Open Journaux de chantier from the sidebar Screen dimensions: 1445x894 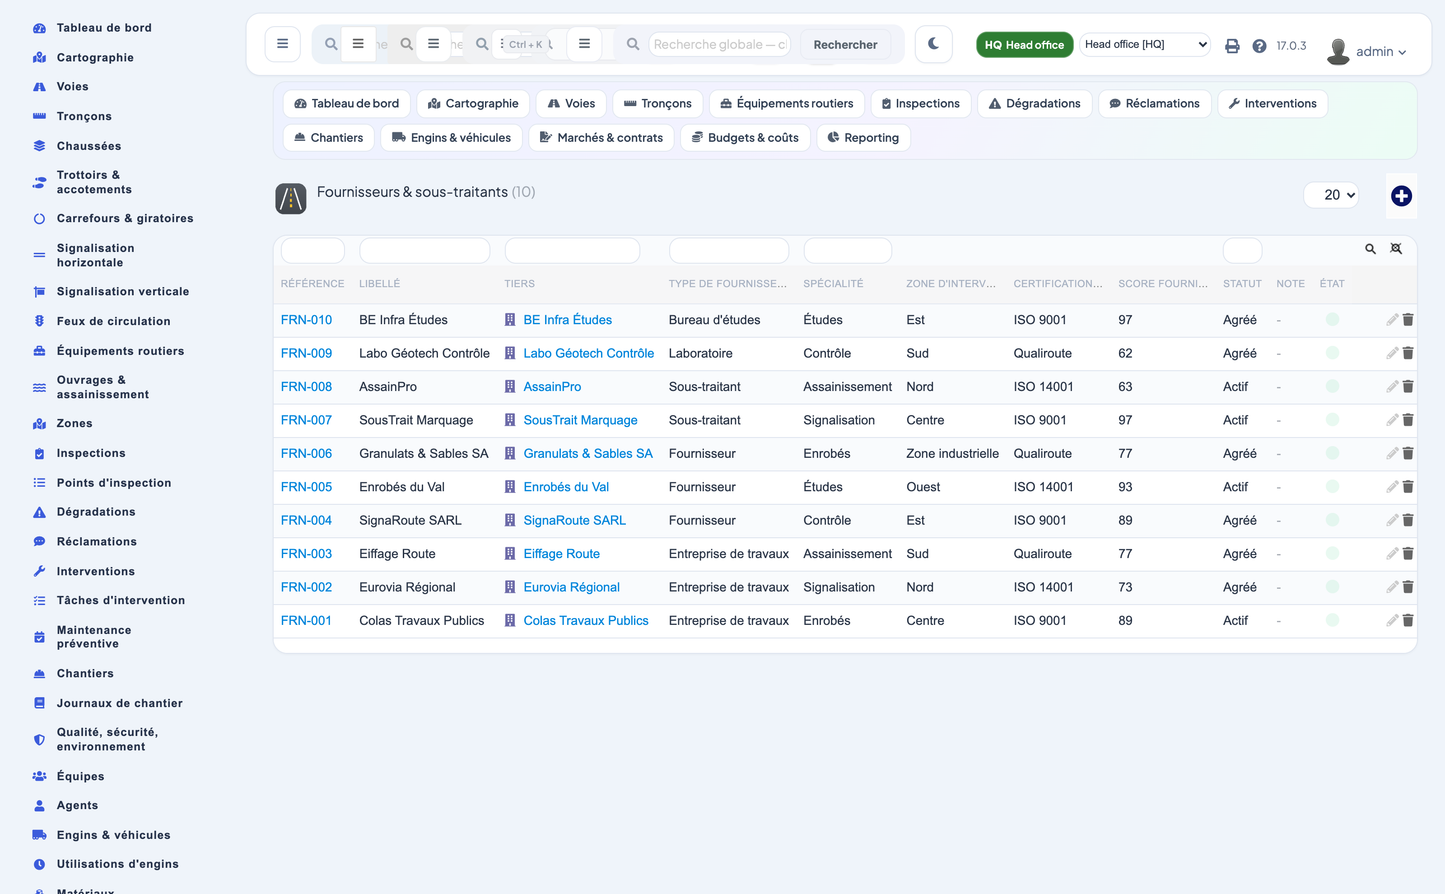(x=119, y=703)
